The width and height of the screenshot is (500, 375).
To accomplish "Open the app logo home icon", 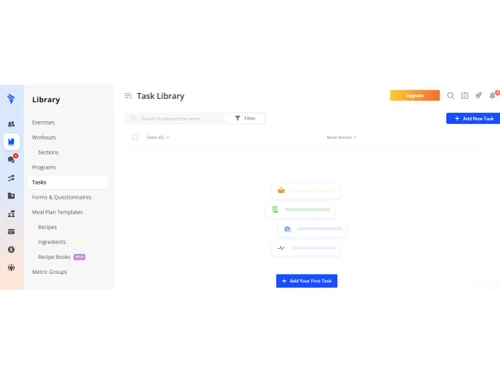I will point(11,99).
